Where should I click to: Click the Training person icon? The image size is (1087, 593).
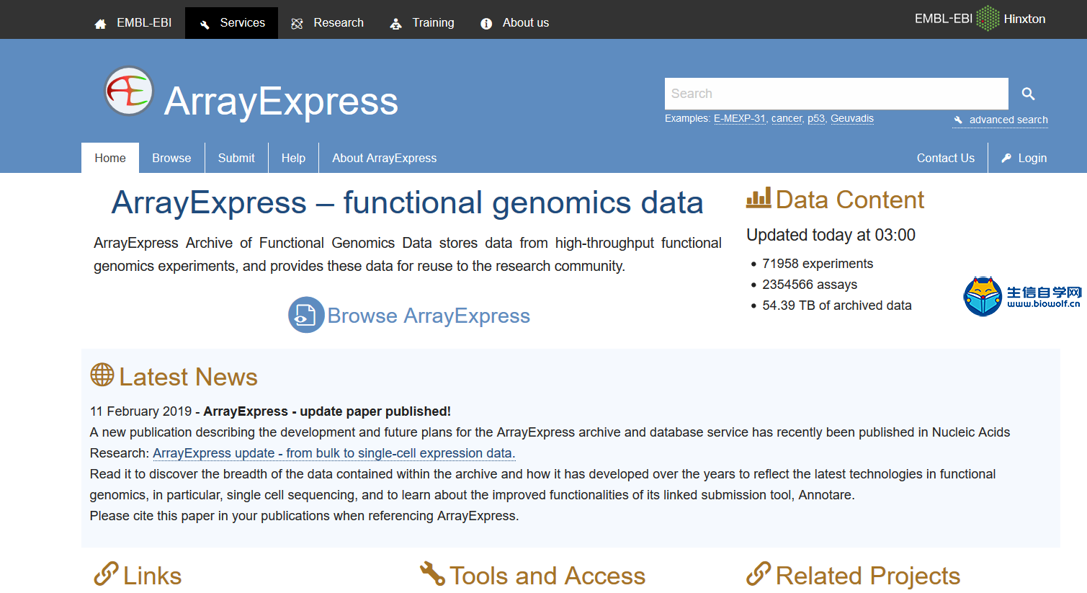click(396, 24)
